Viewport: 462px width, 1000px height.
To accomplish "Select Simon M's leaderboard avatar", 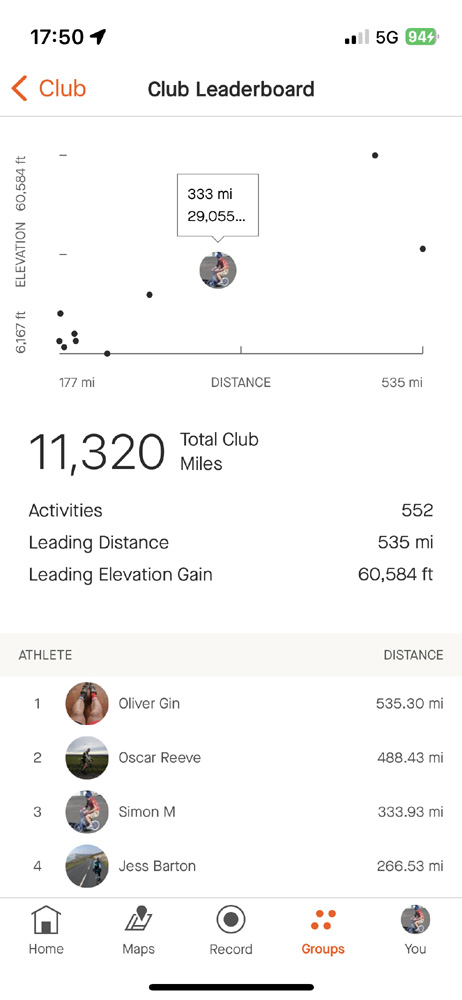I will pyautogui.click(x=87, y=812).
